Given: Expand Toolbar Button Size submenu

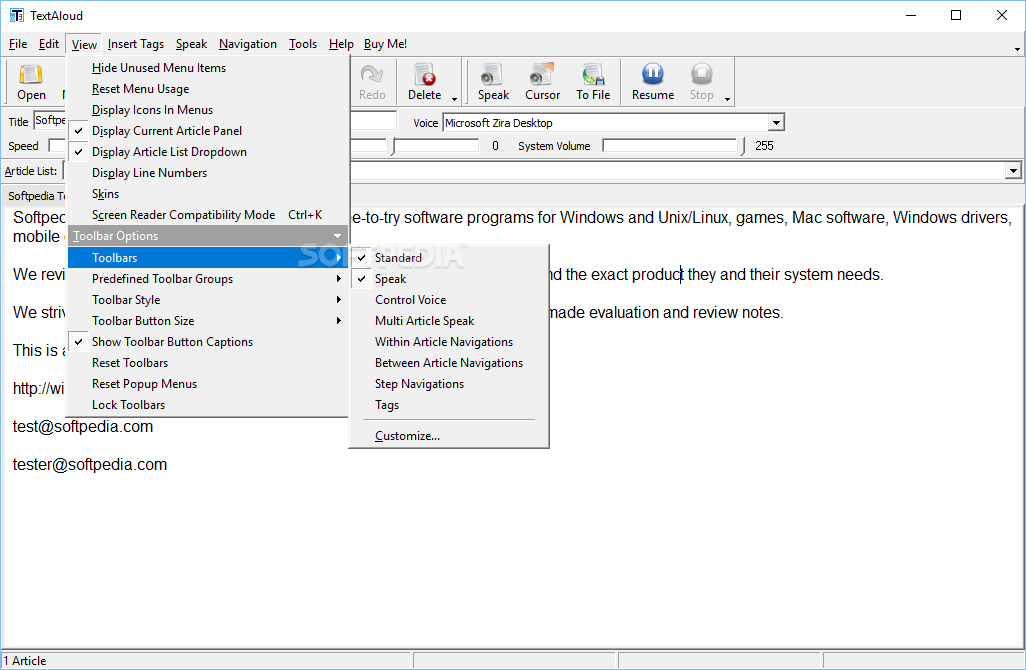Looking at the screenshot, I should pos(208,321).
